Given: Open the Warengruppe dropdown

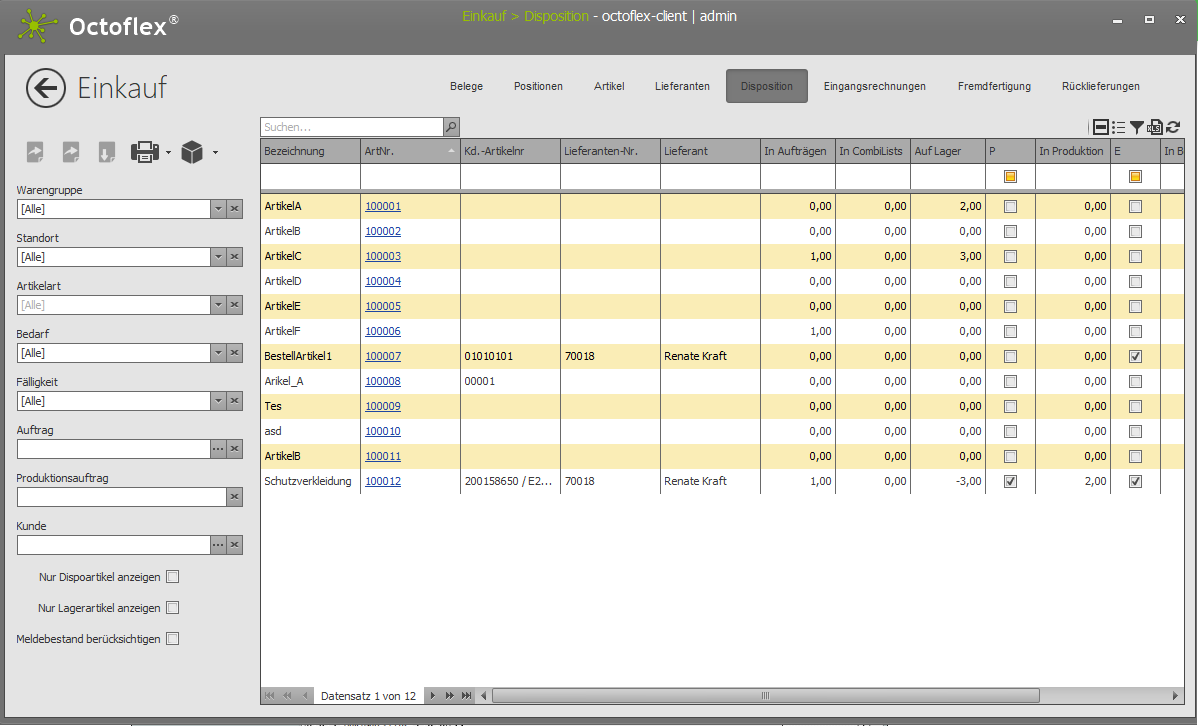Looking at the screenshot, I should tap(217, 209).
